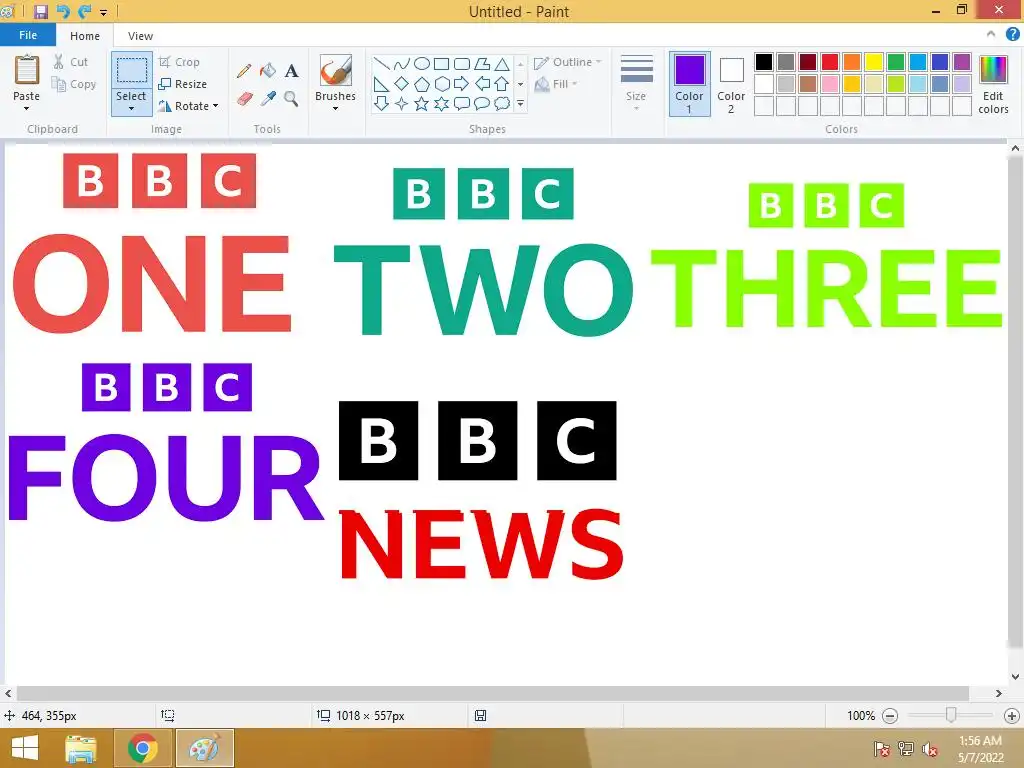Click the zoom out minus button
Image resolution: width=1024 pixels, height=768 pixels.
889,716
